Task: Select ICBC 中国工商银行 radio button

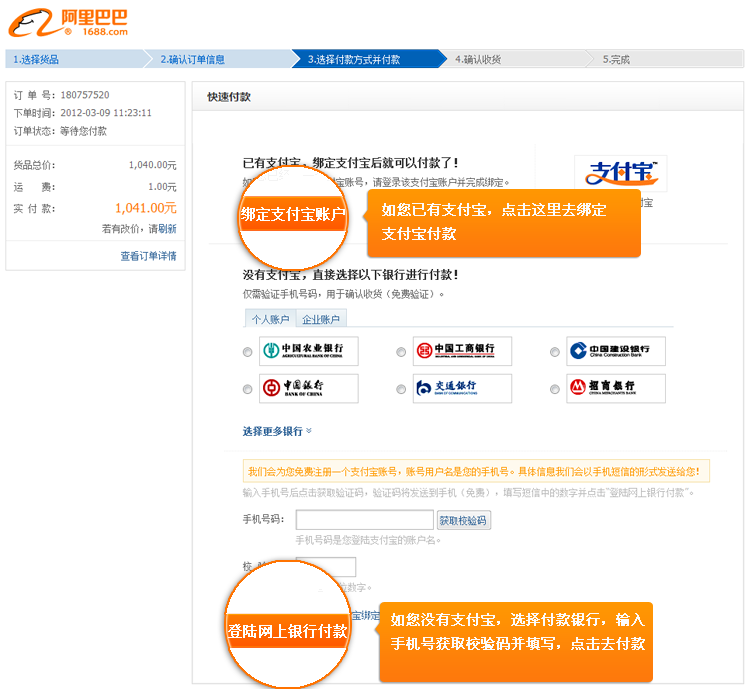Action: [401, 352]
